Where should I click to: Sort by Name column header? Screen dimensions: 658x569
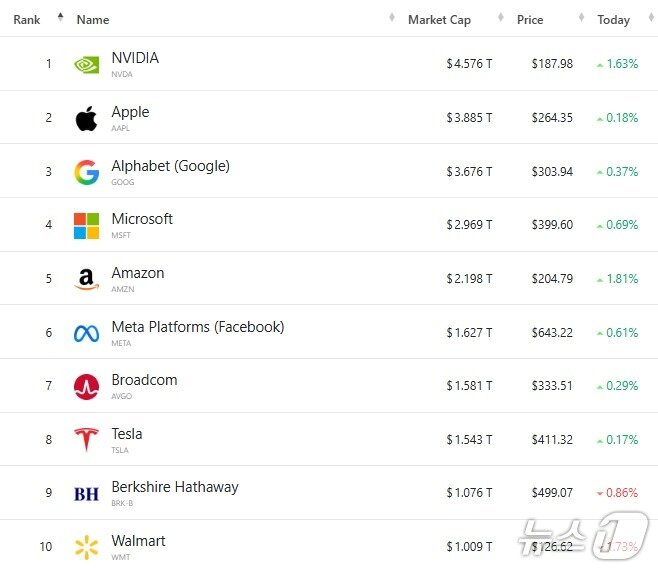(93, 20)
